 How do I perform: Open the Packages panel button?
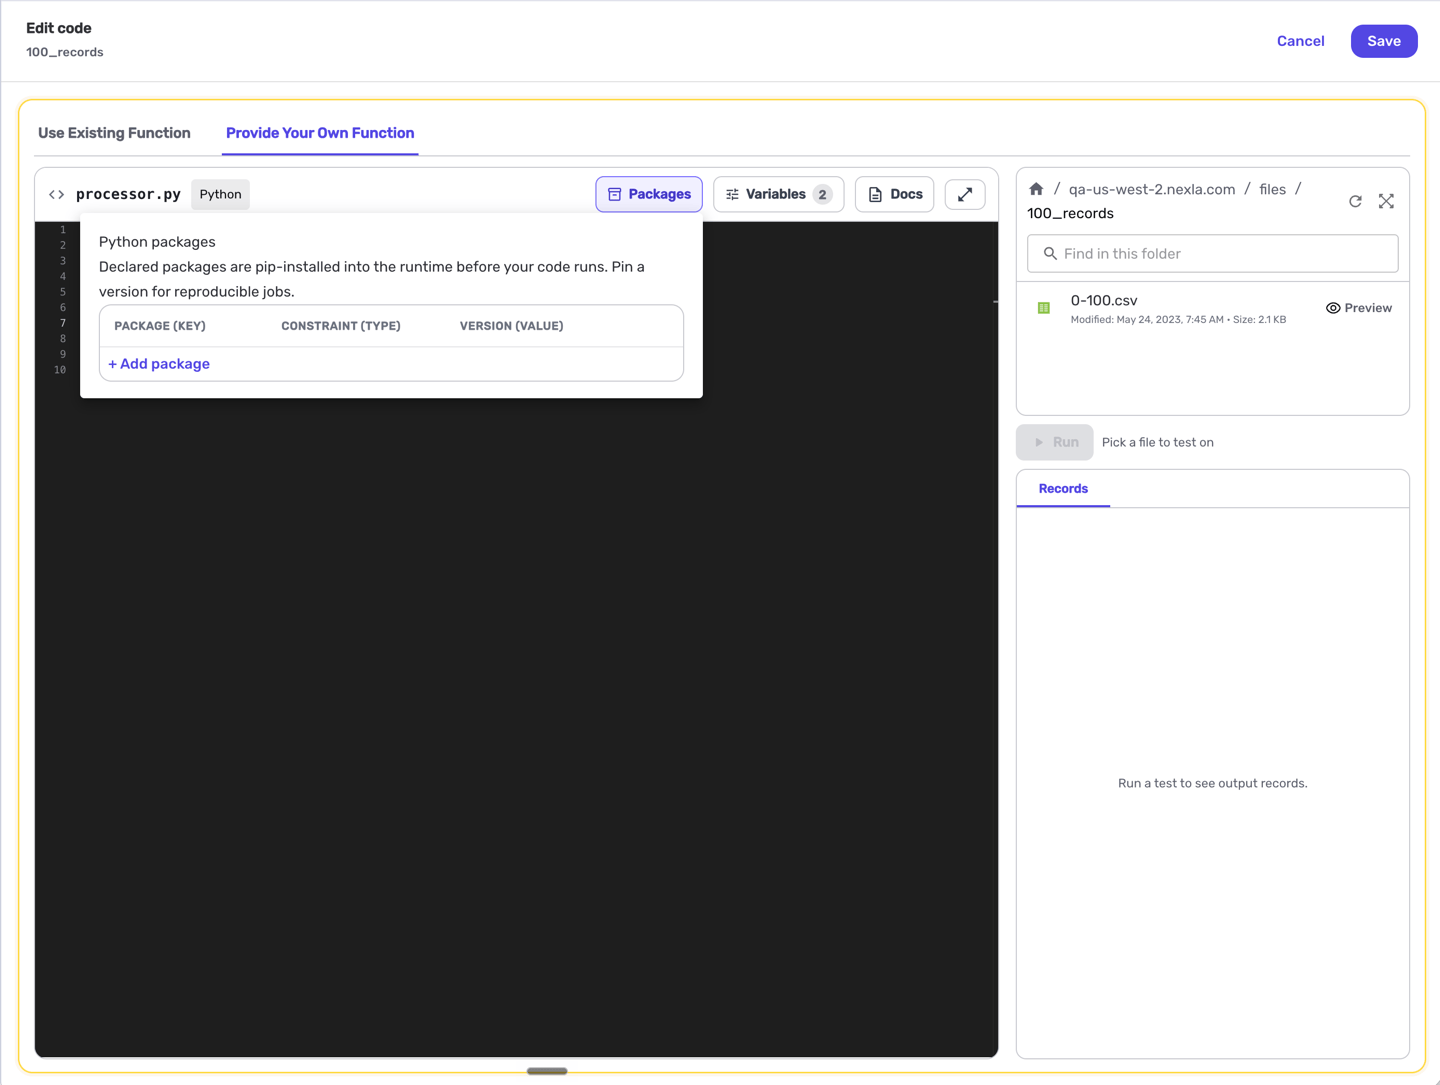[649, 194]
